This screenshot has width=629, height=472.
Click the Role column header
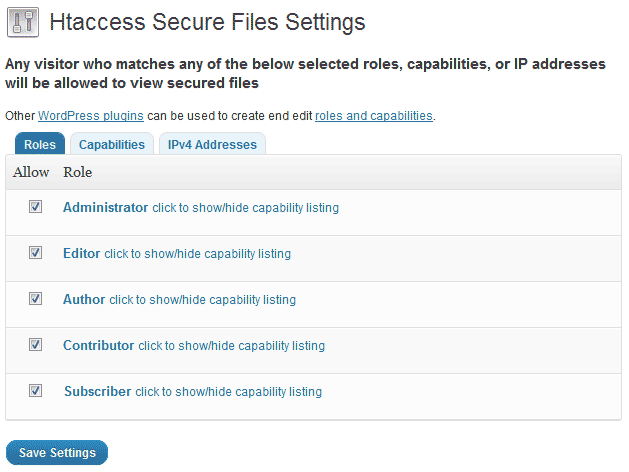(77, 172)
